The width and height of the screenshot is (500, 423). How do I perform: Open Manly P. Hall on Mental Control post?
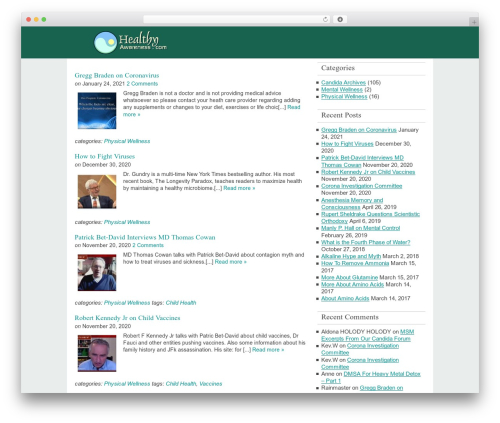[x=360, y=228]
